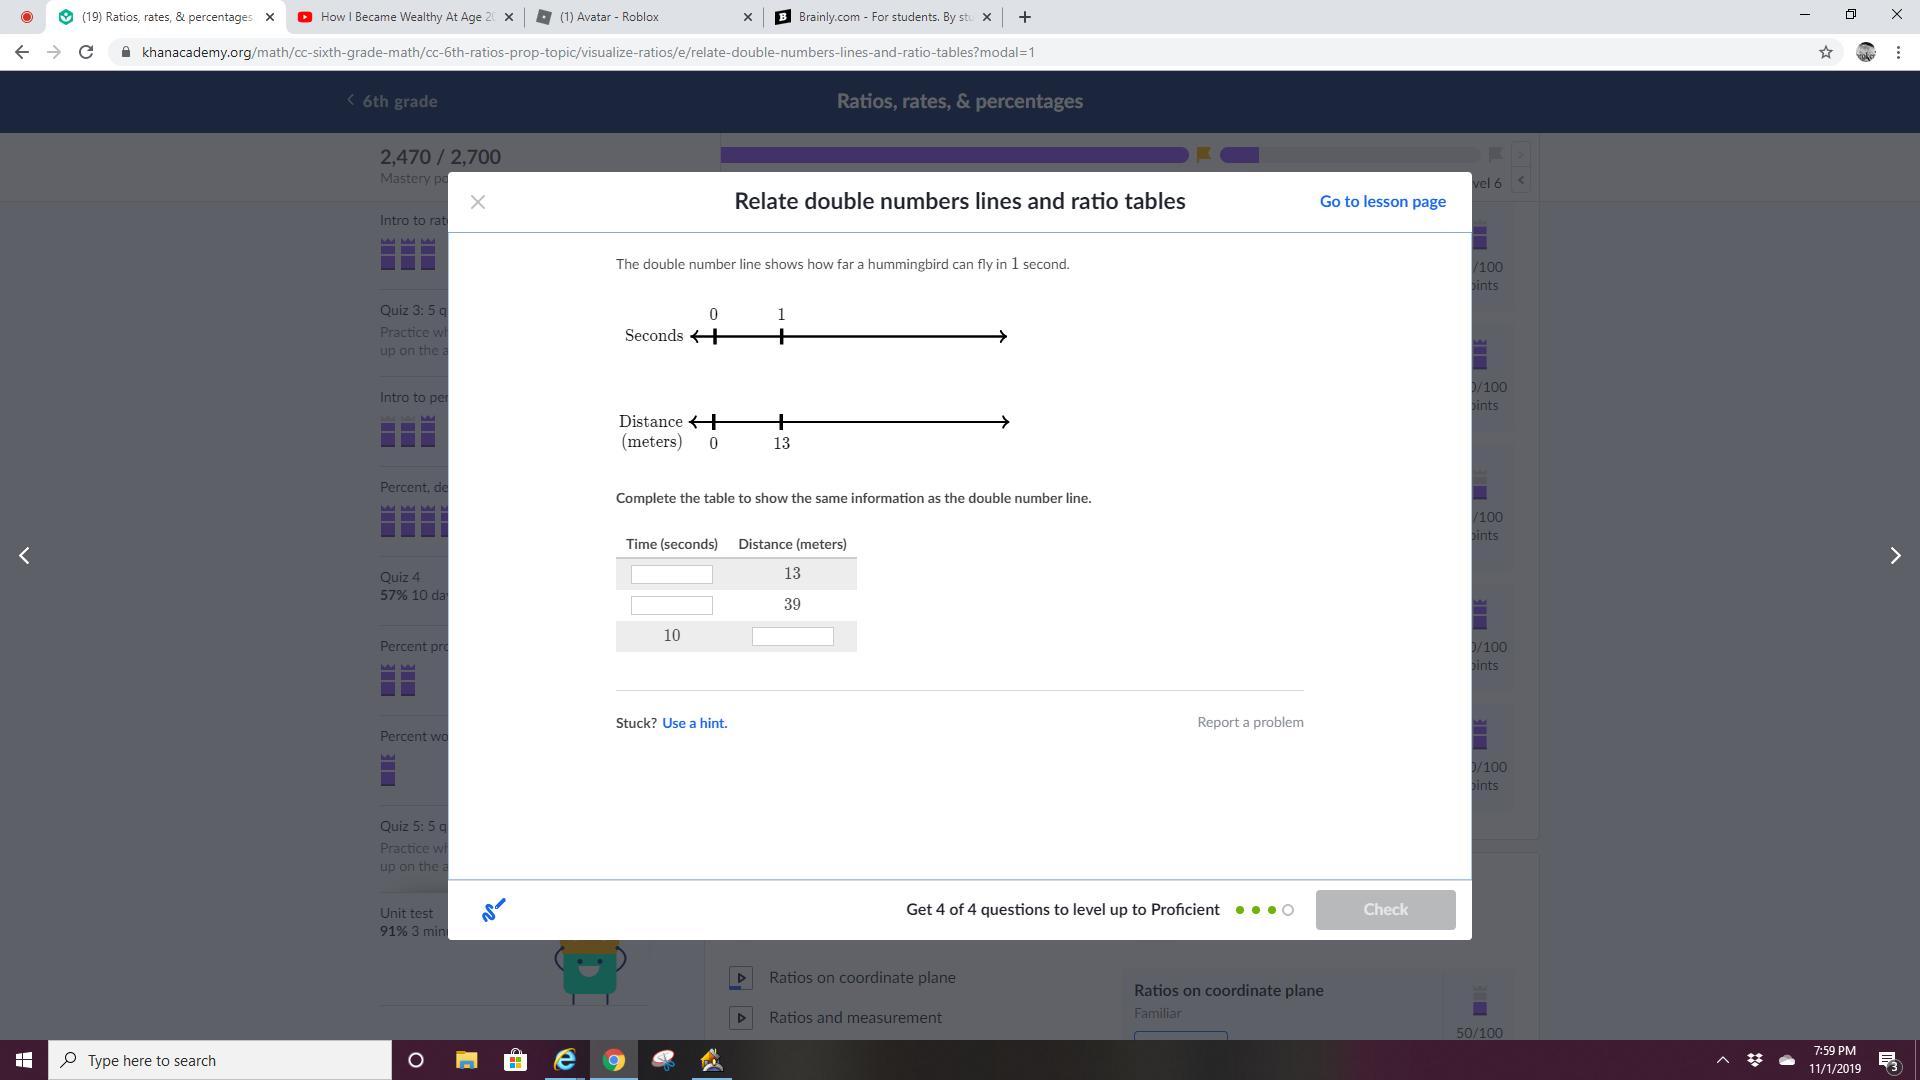Close the exercise modal with X icon
Image resolution: width=1920 pixels, height=1080 pixels.
coord(478,202)
